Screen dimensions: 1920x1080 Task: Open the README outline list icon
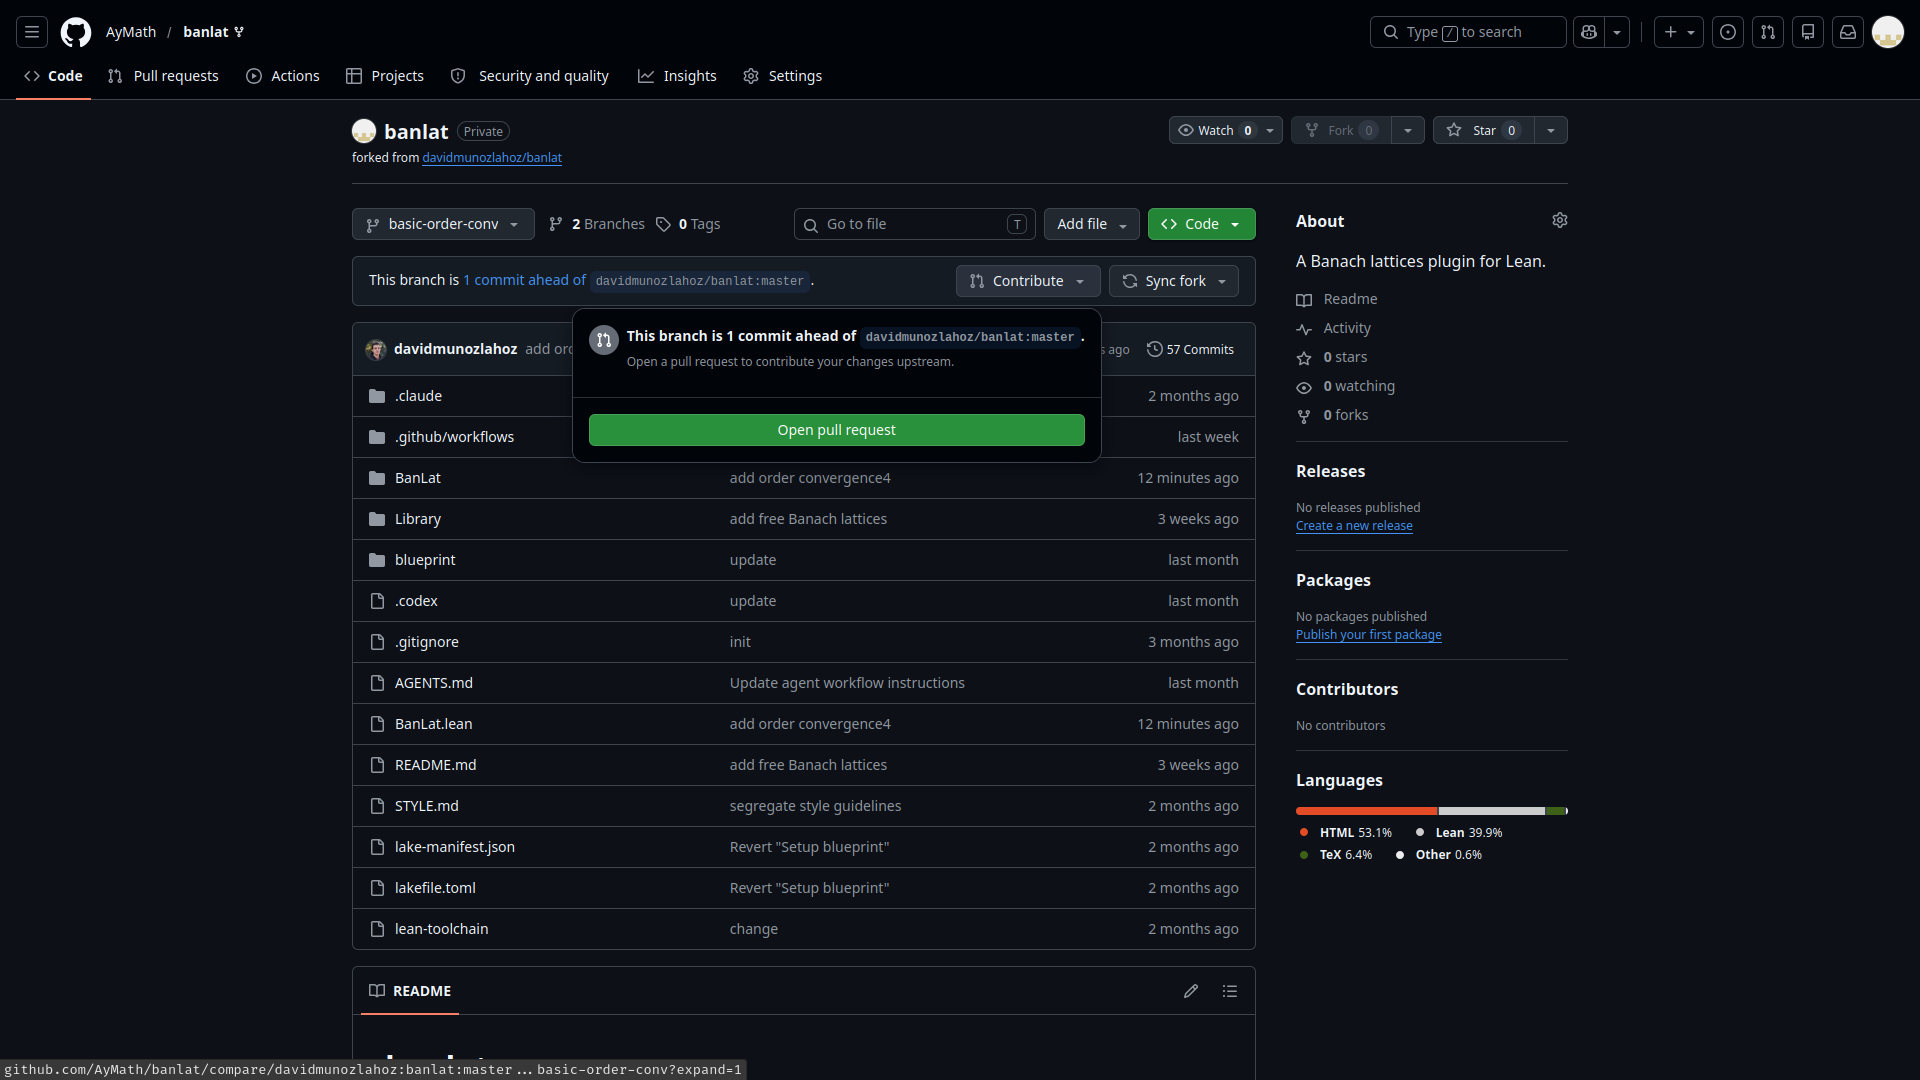(x=1230, y=991)
